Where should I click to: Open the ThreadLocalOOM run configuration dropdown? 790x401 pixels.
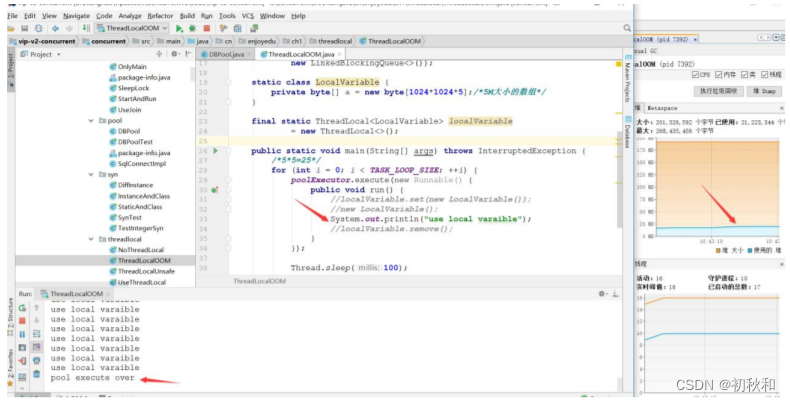pyautogui.click(x=132, y=28)
